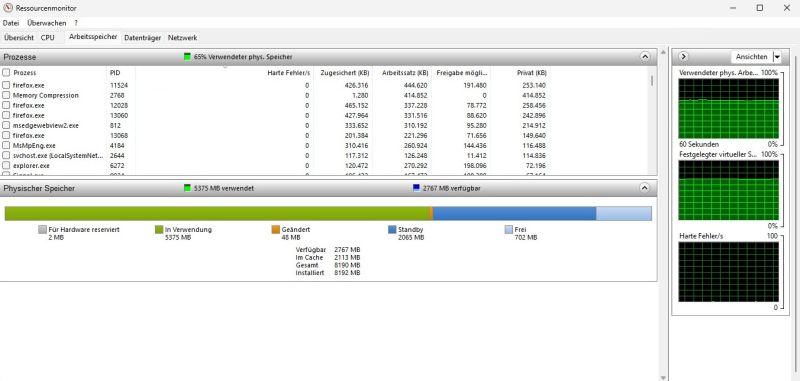Click the main pane scrollbar up arrow
The width and height of the screenshot is (800, 381).
663,52
